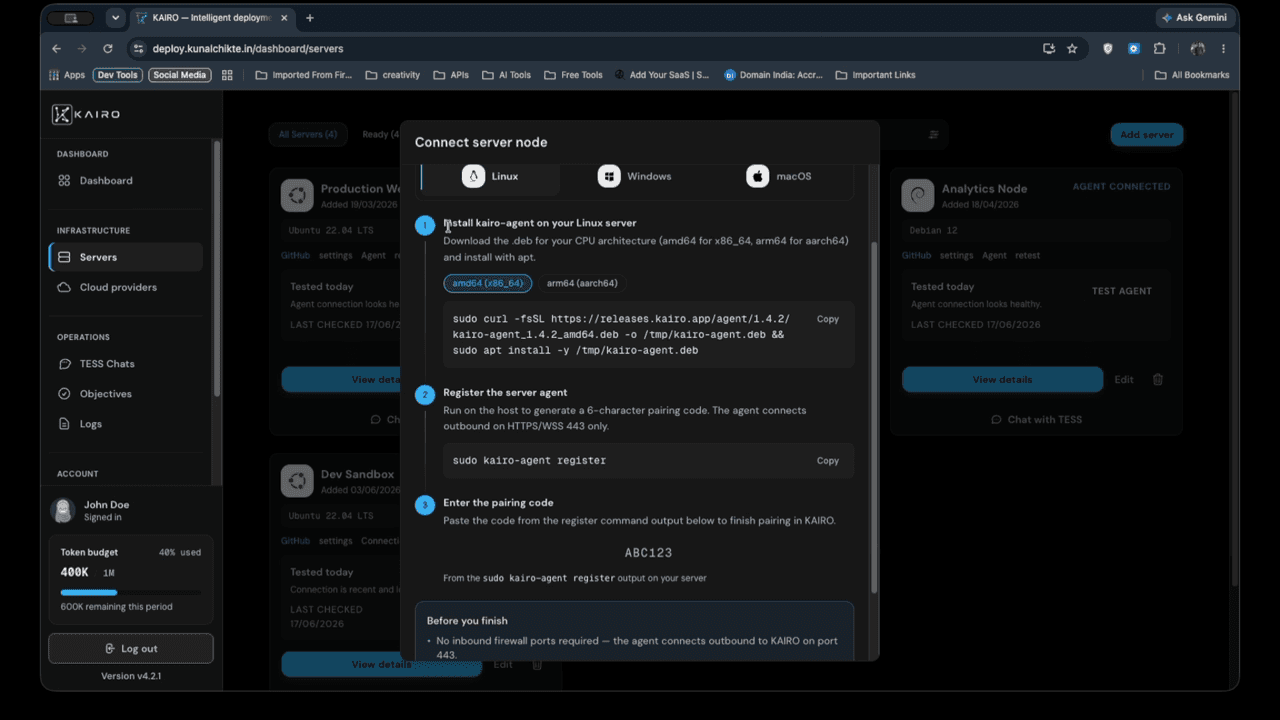
Task: Open the Social Media bookmark group
Action: 180,75
